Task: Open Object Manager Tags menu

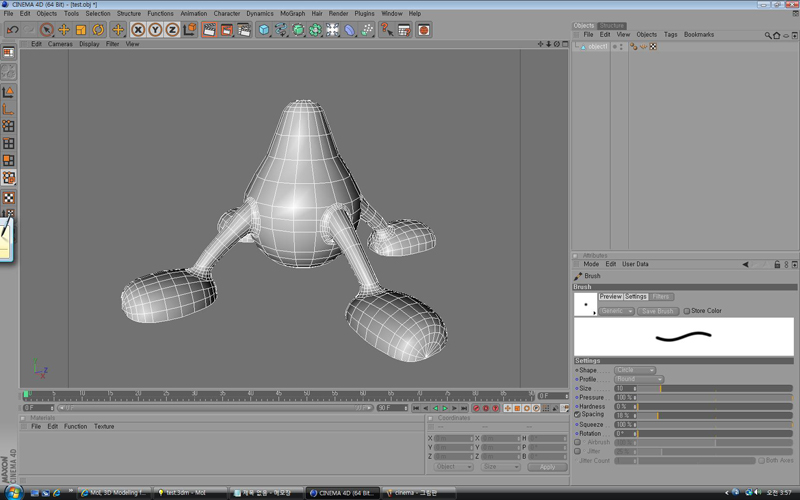Action: [670, 35]
